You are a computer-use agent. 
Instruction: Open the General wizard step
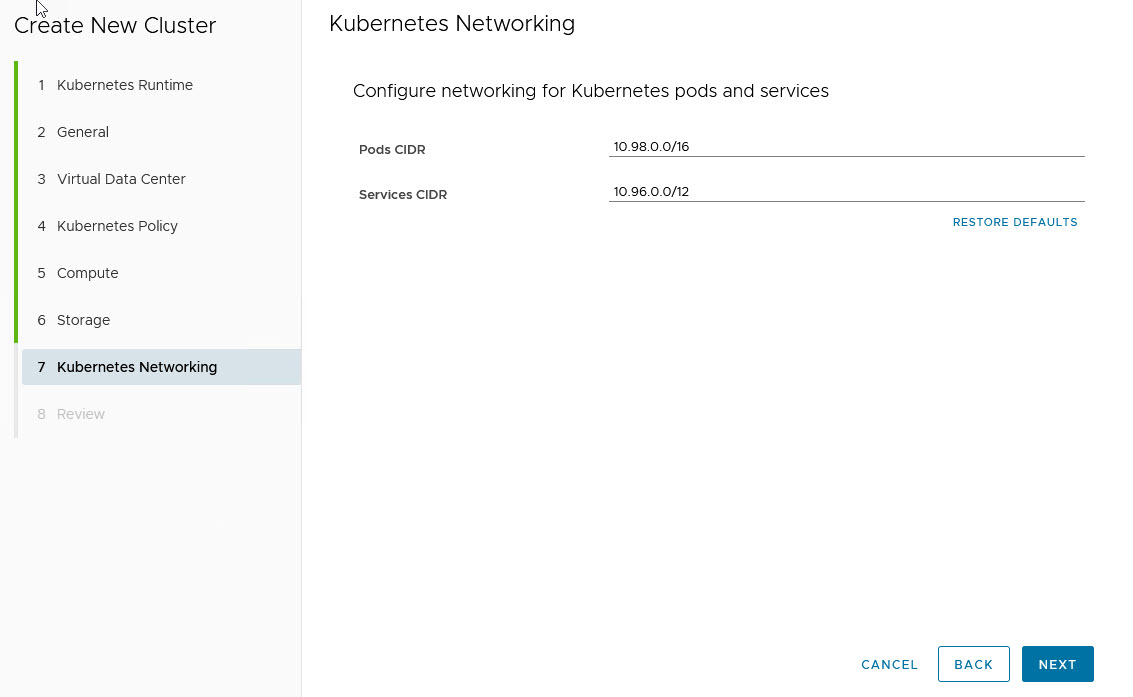83,132
